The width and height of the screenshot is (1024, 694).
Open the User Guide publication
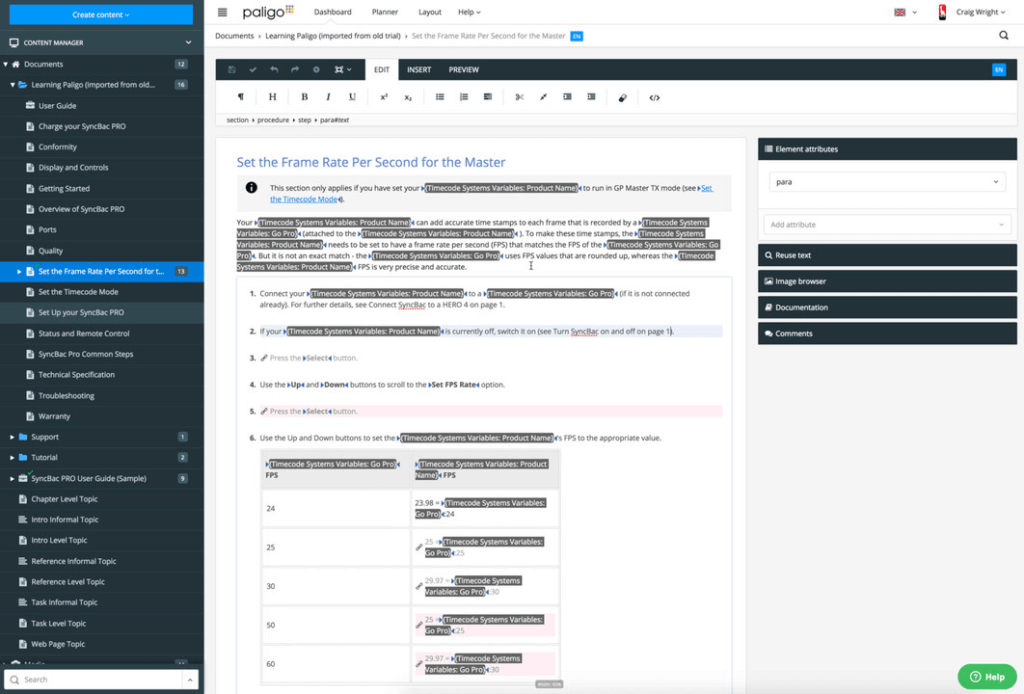[x=57, y=106]
